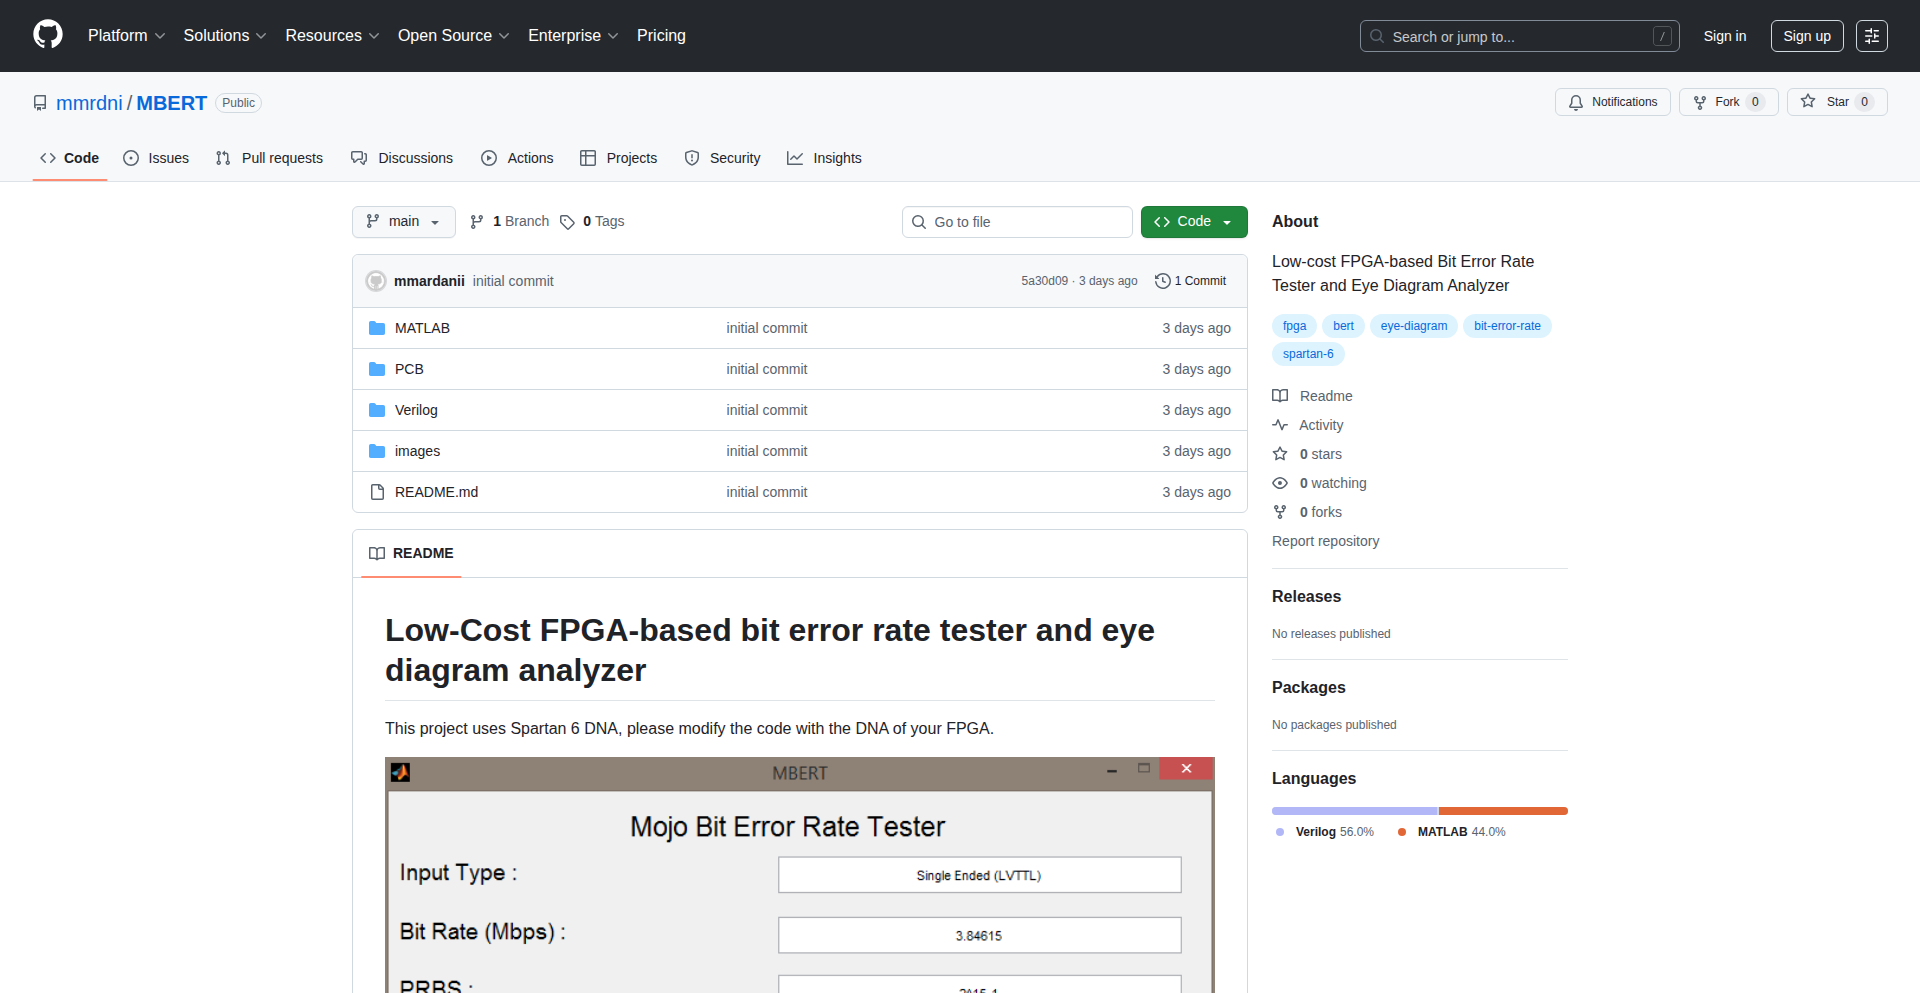Click the Fork repository icon
The image size is (1920, 993).
1700,102
